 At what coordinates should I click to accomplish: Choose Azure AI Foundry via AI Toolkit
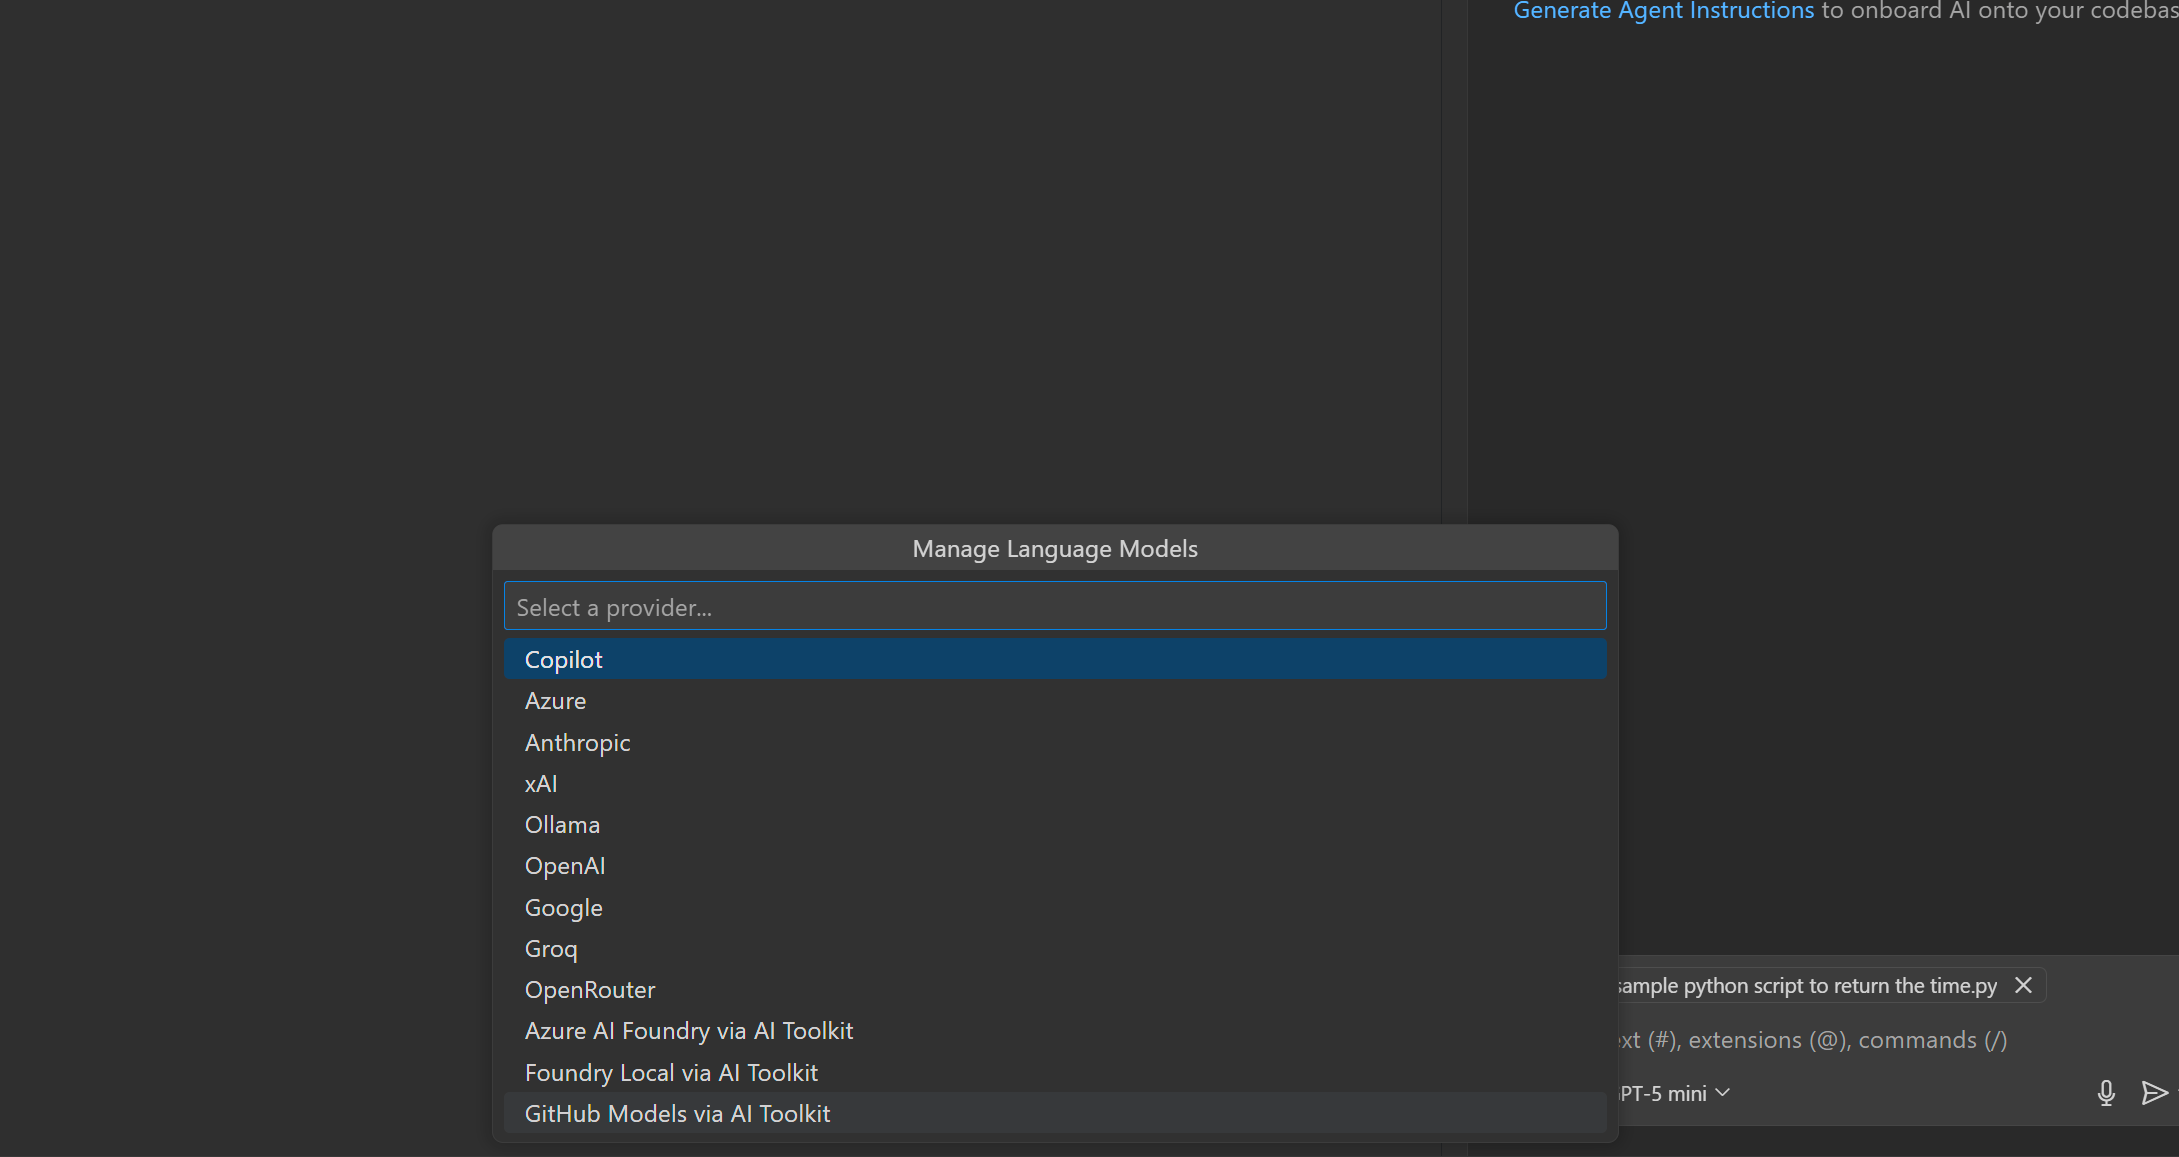coord(688,1031)
